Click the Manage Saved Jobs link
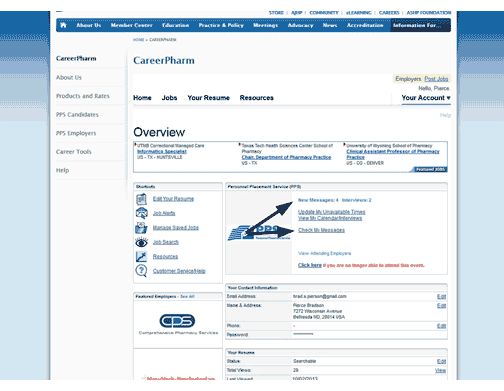The height and width of the screenshot is (391, 504). (x=176, y=228)
